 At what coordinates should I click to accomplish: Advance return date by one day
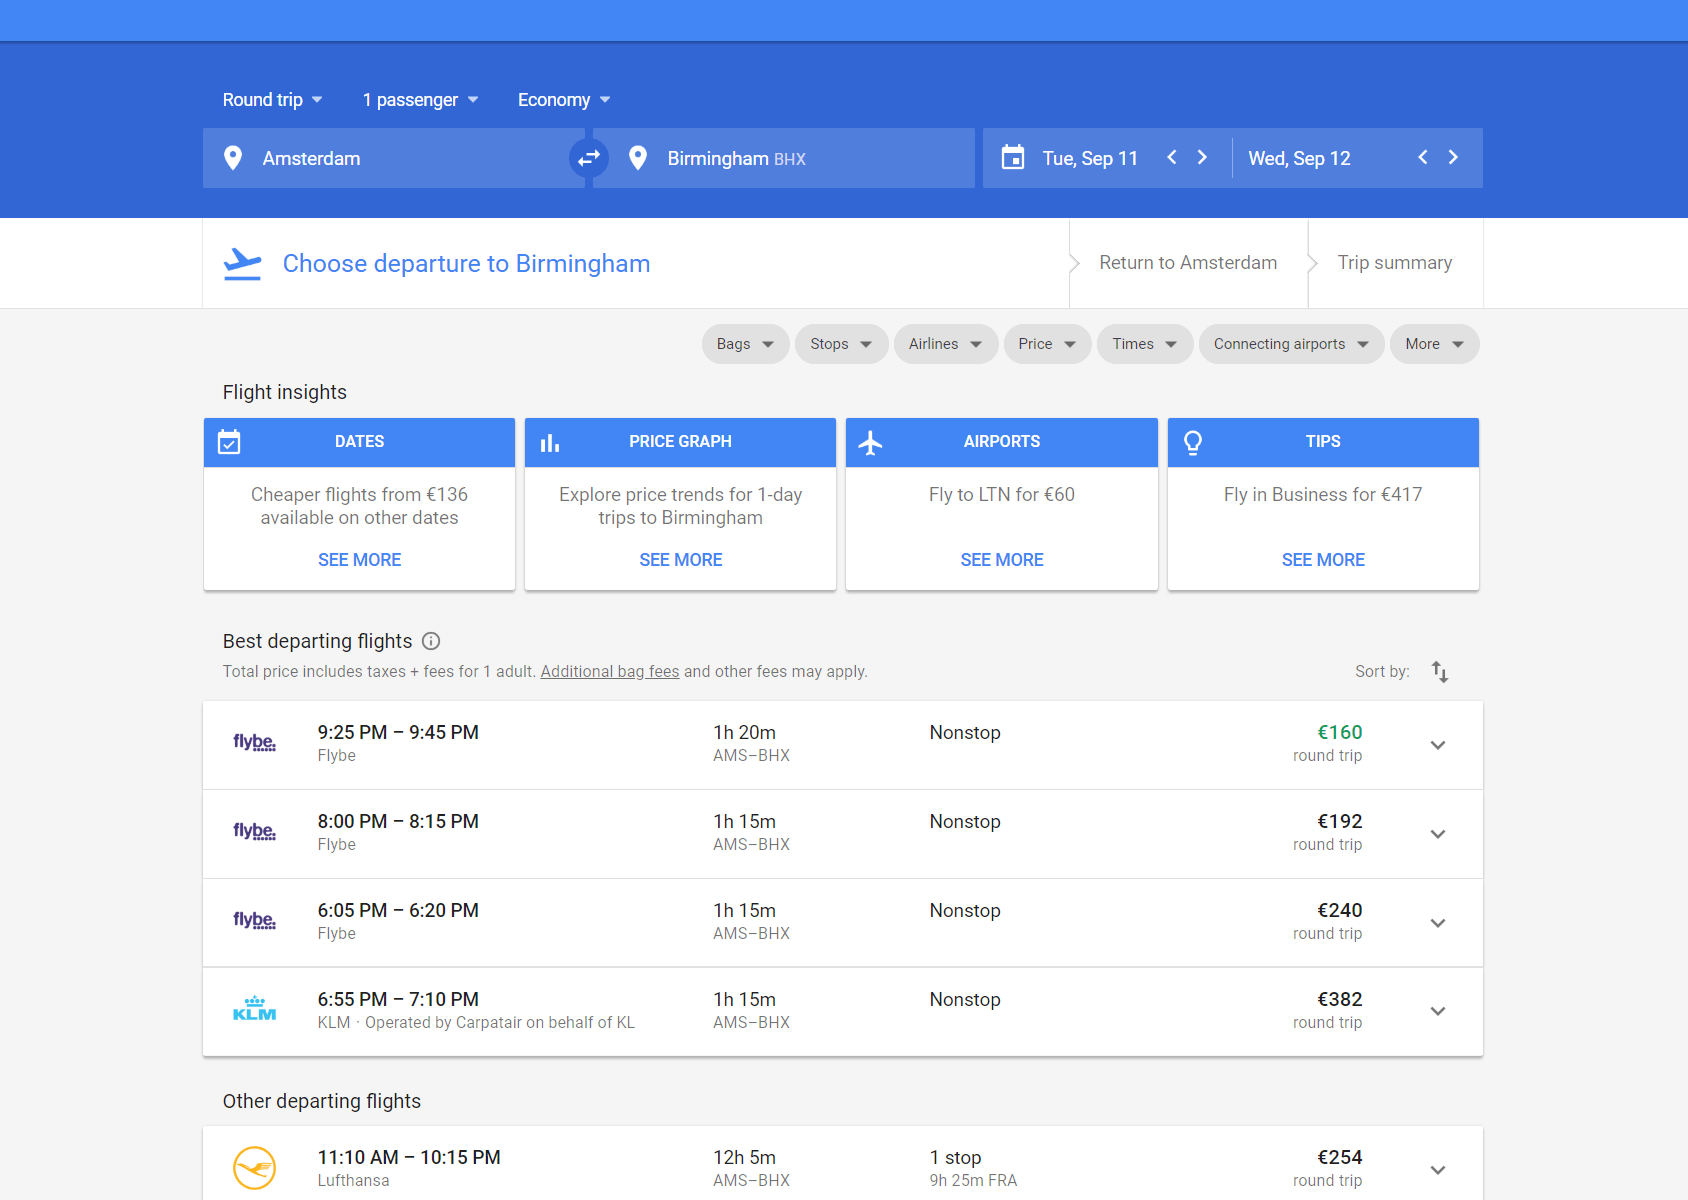point(1453,158)
